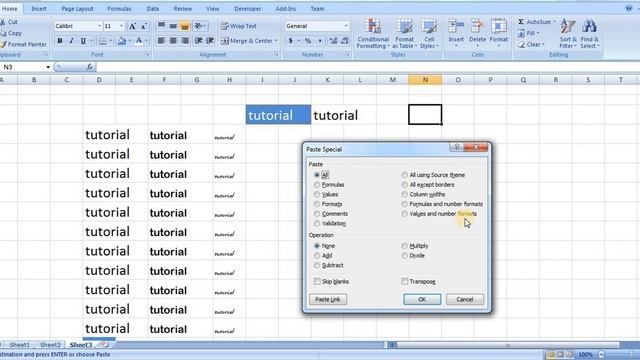Check the Transpose checkbox
640x360 pixels.
404,282
